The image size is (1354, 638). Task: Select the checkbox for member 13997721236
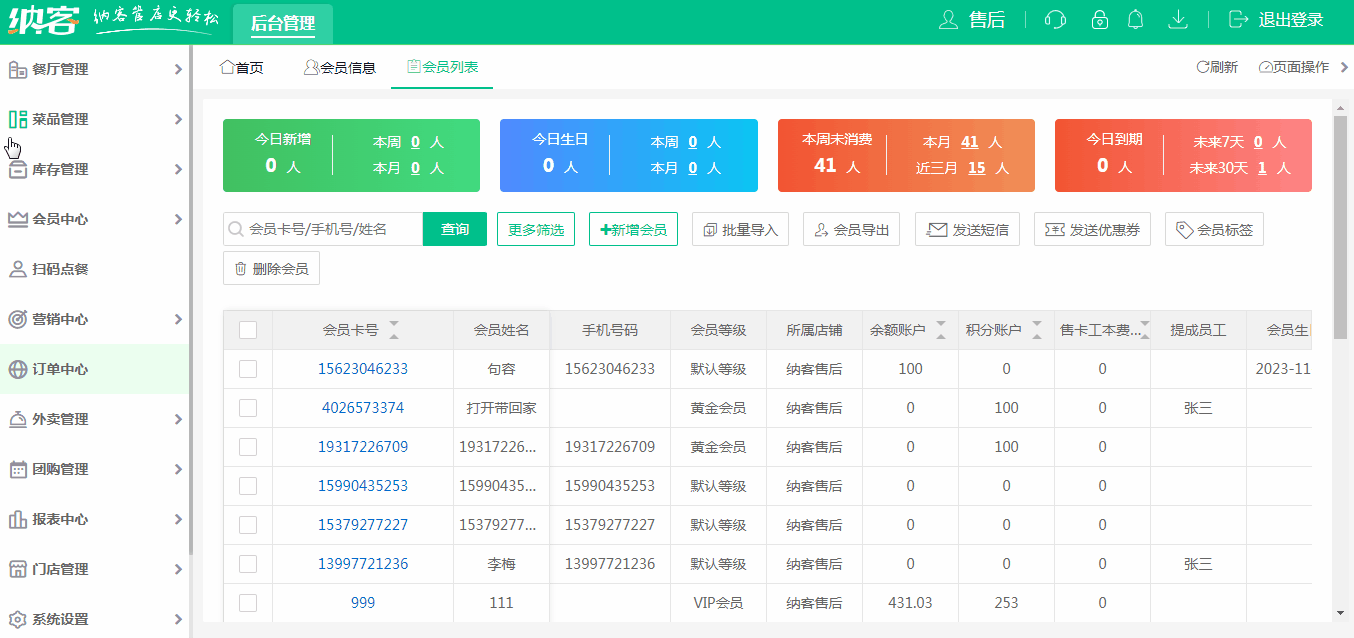pos(248,564)
